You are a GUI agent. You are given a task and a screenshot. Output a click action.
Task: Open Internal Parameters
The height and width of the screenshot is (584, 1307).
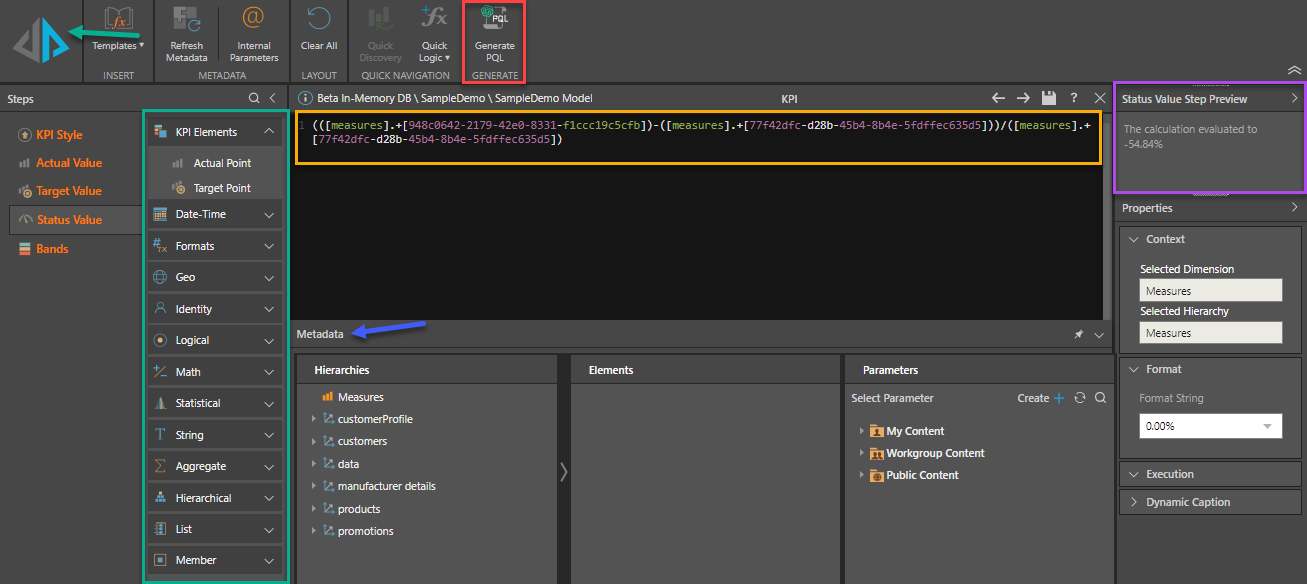254,34
